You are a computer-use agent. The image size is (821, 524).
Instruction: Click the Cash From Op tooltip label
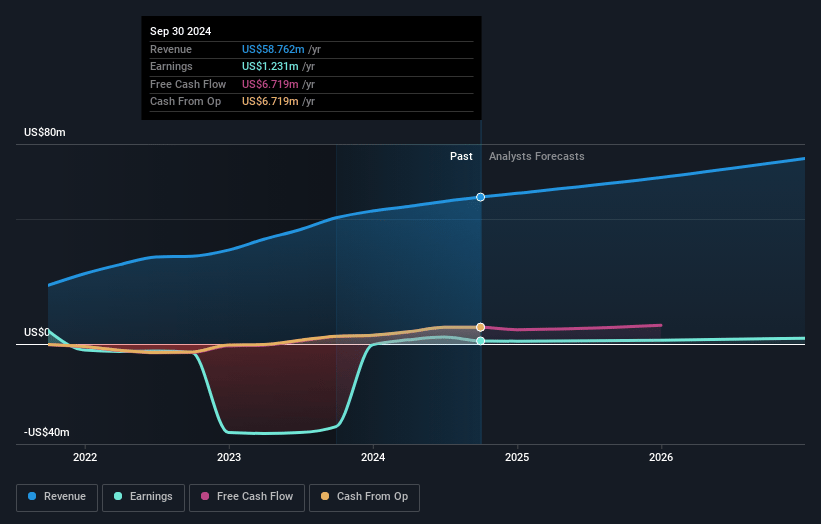185,102
